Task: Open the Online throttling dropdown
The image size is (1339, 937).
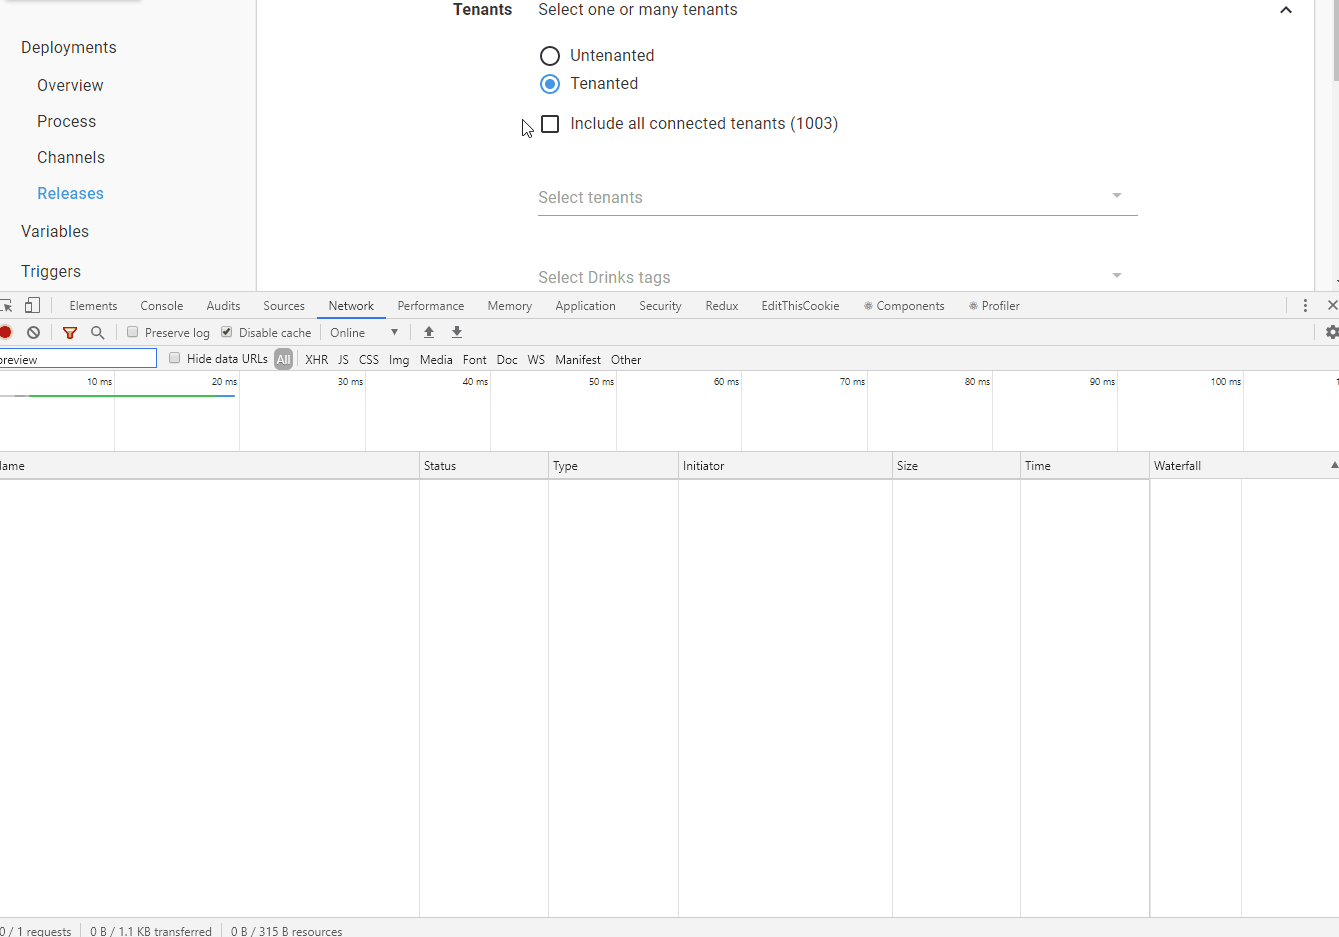Action: [364, 332]
